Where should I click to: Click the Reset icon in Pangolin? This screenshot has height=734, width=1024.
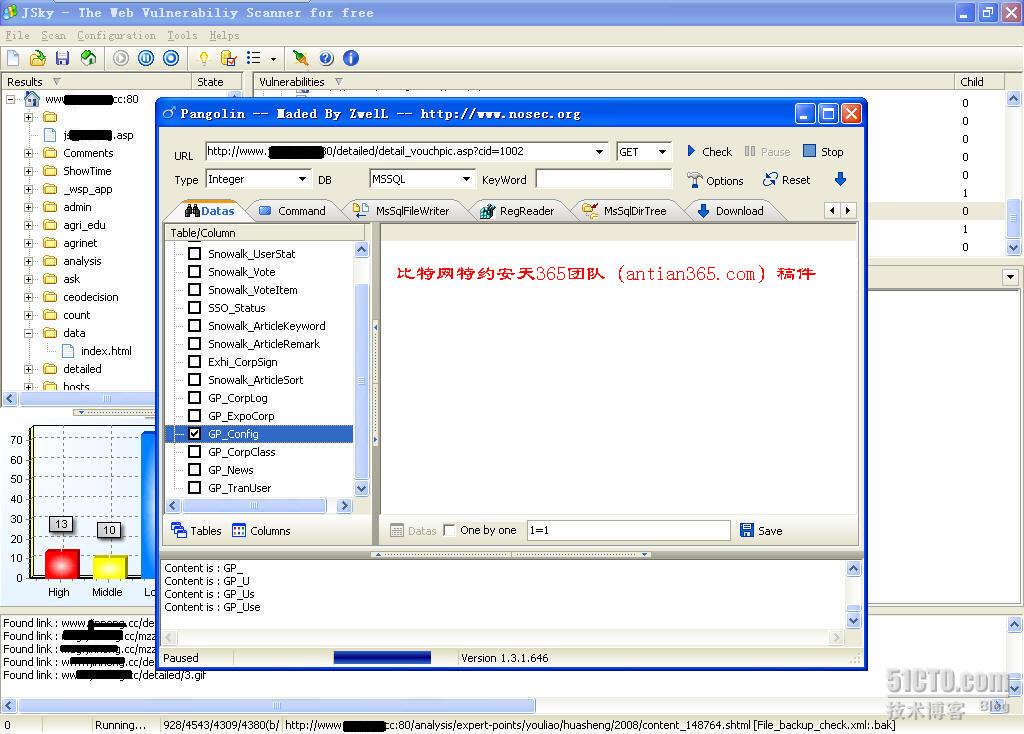[x=771, y=180]
